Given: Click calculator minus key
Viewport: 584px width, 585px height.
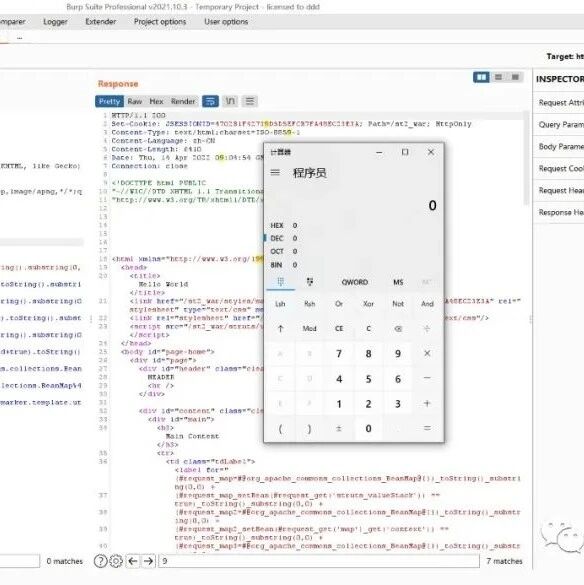Looking at the screenshot, I should pyautogui.click(x=427, y=378).
